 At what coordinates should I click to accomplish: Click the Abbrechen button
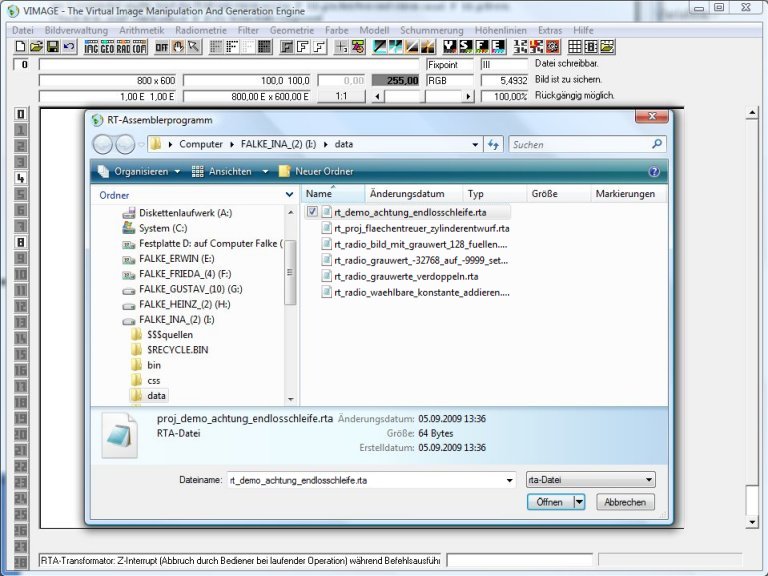(627, 502)
